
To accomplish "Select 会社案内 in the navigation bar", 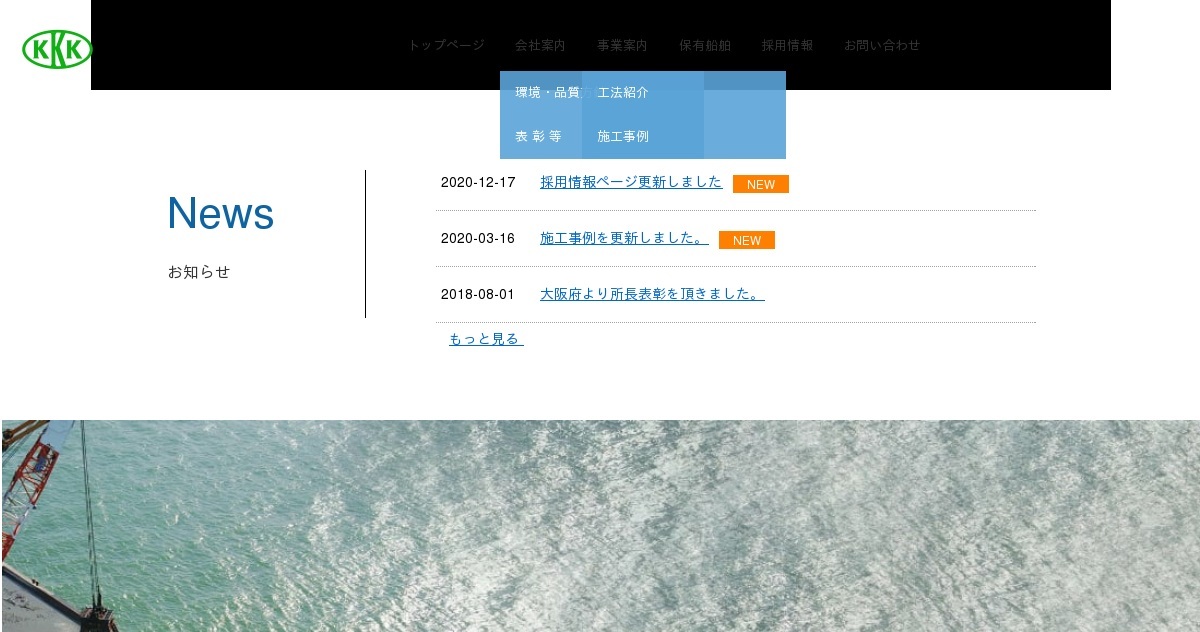I will [540, 45].
